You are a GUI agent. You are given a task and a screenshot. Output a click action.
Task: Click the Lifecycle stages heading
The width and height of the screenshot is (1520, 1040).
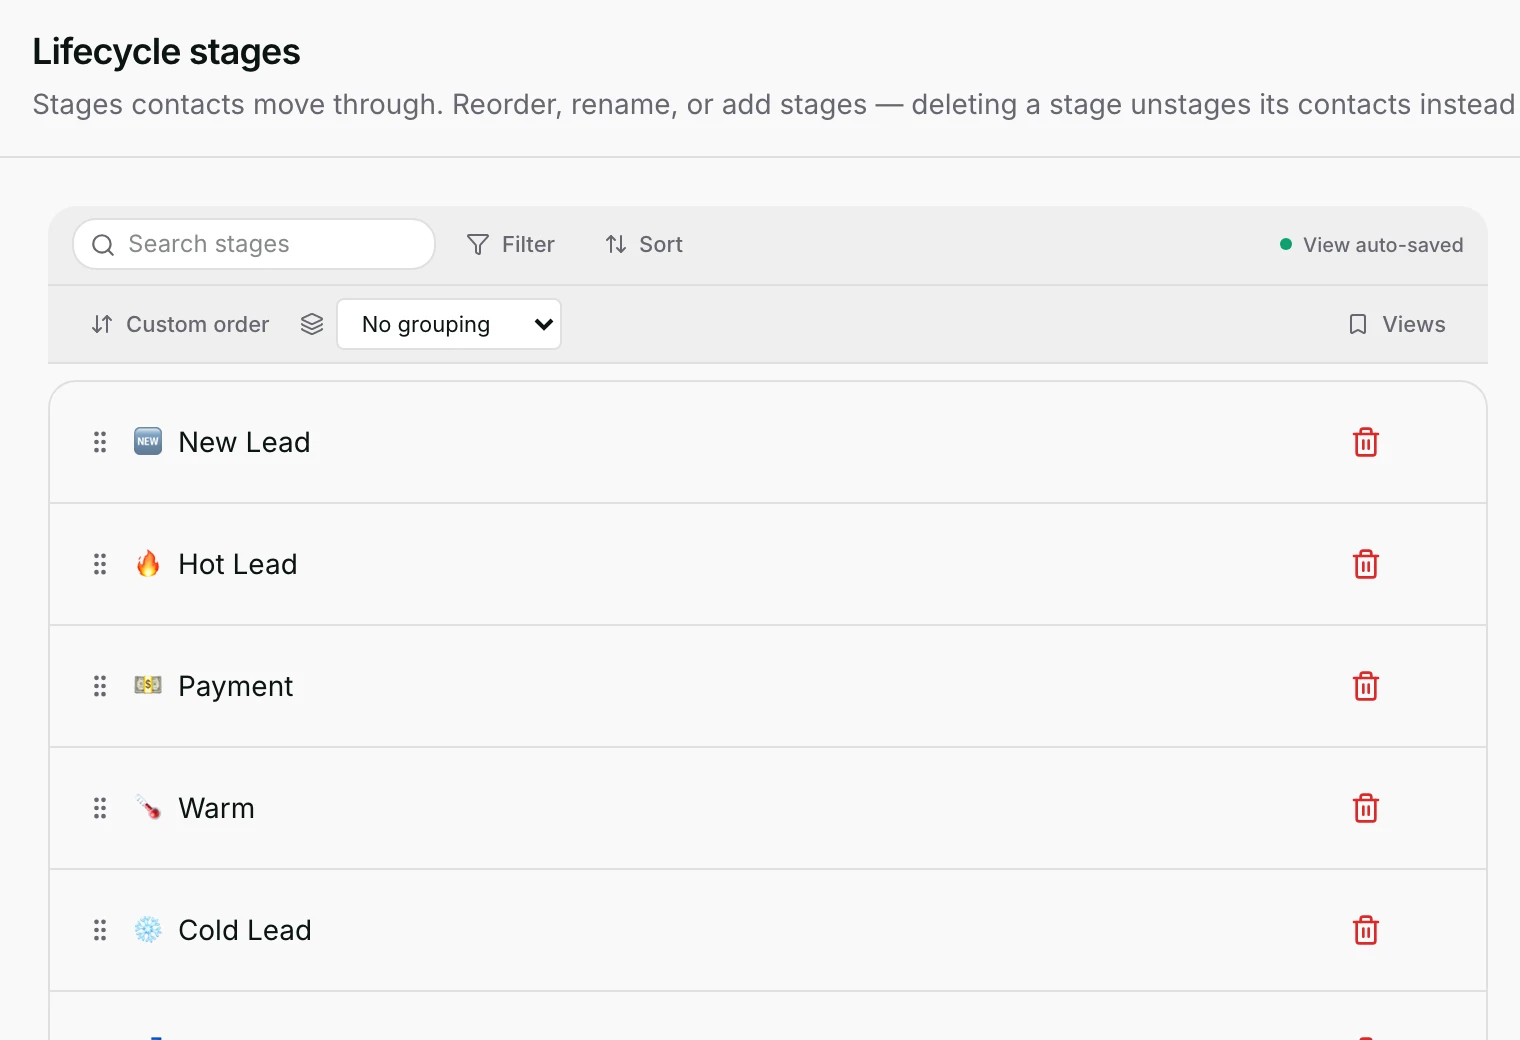coord(166,52)
